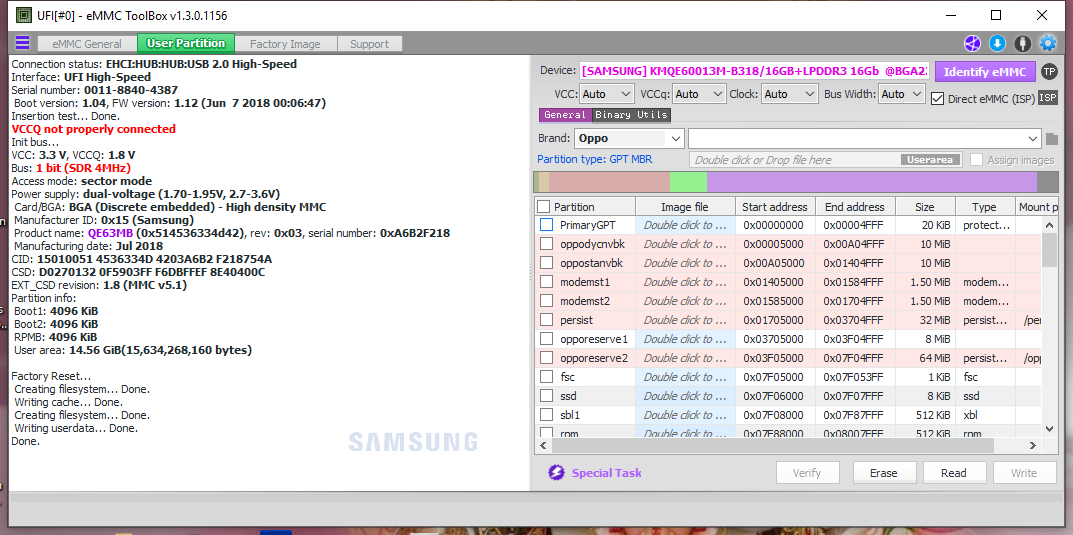Check the persist partition checkbox
1073x535 pixels.
click(546, 319)
